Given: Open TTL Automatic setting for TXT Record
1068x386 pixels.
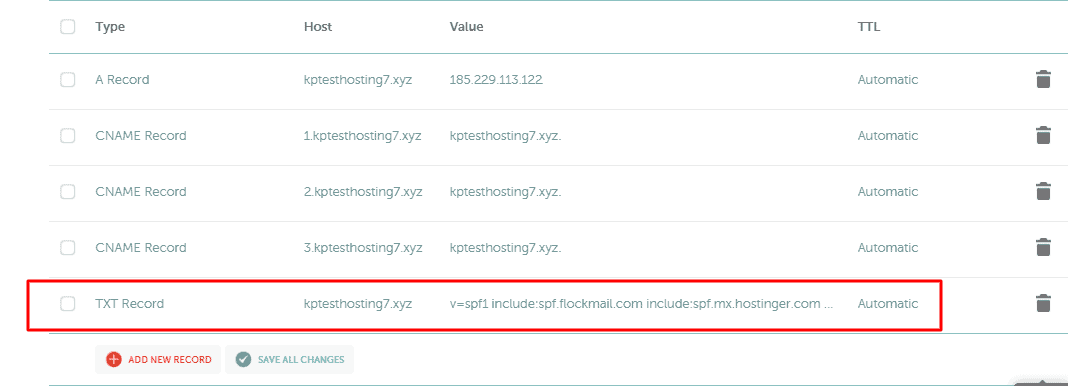Looking at the screenshot, I should [888, 304].
